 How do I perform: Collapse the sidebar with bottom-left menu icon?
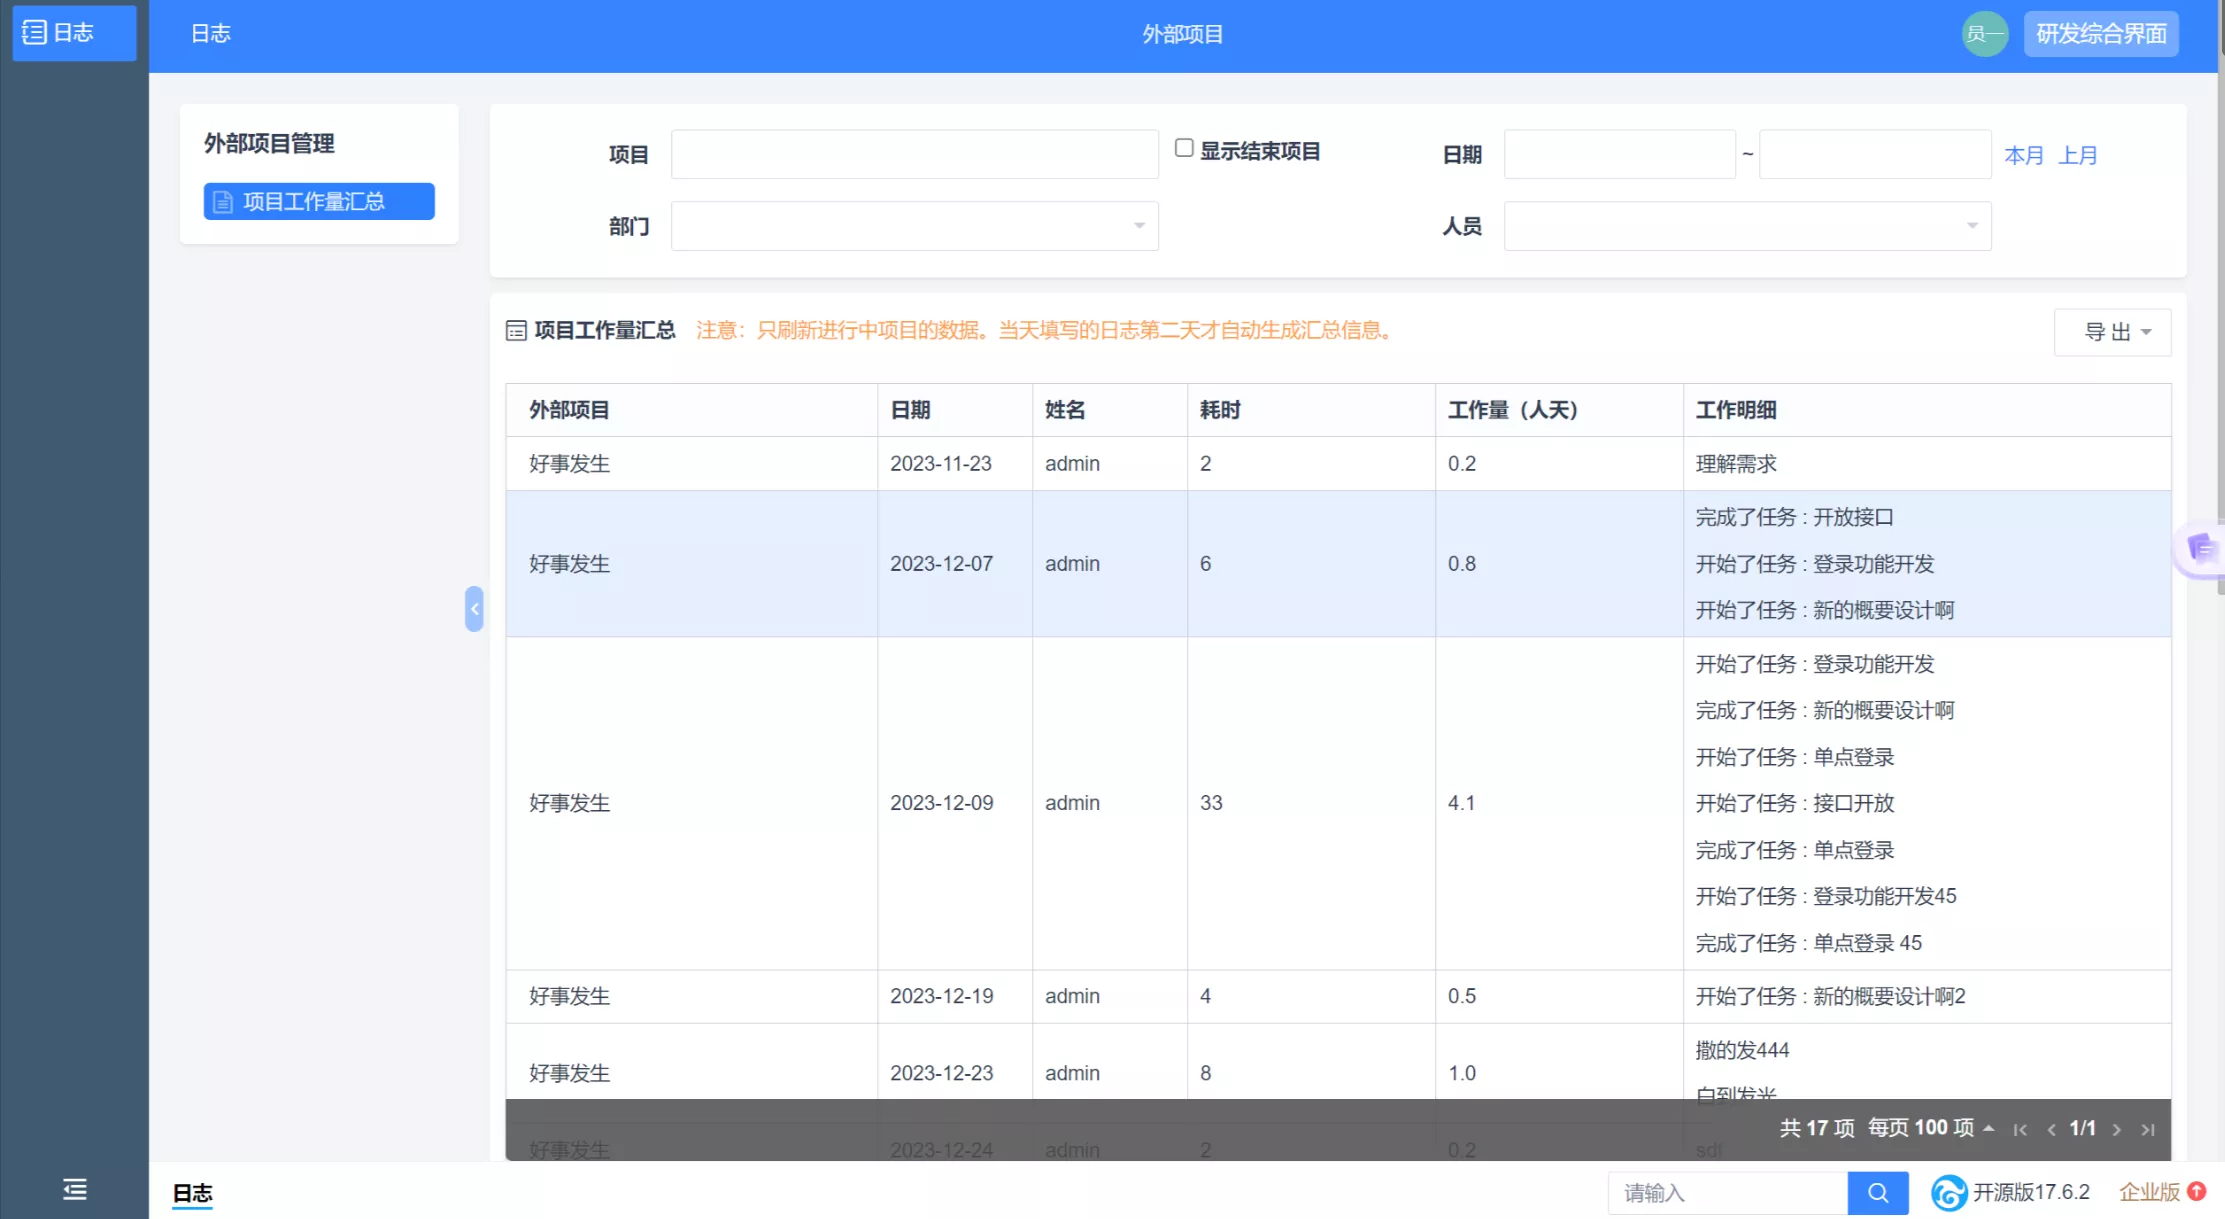click(74, 1189)
